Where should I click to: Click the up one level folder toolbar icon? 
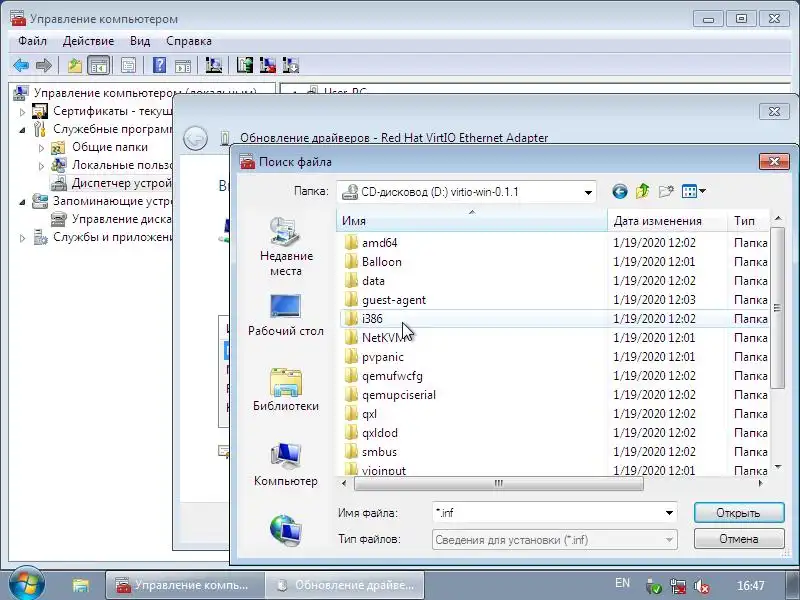74,65
